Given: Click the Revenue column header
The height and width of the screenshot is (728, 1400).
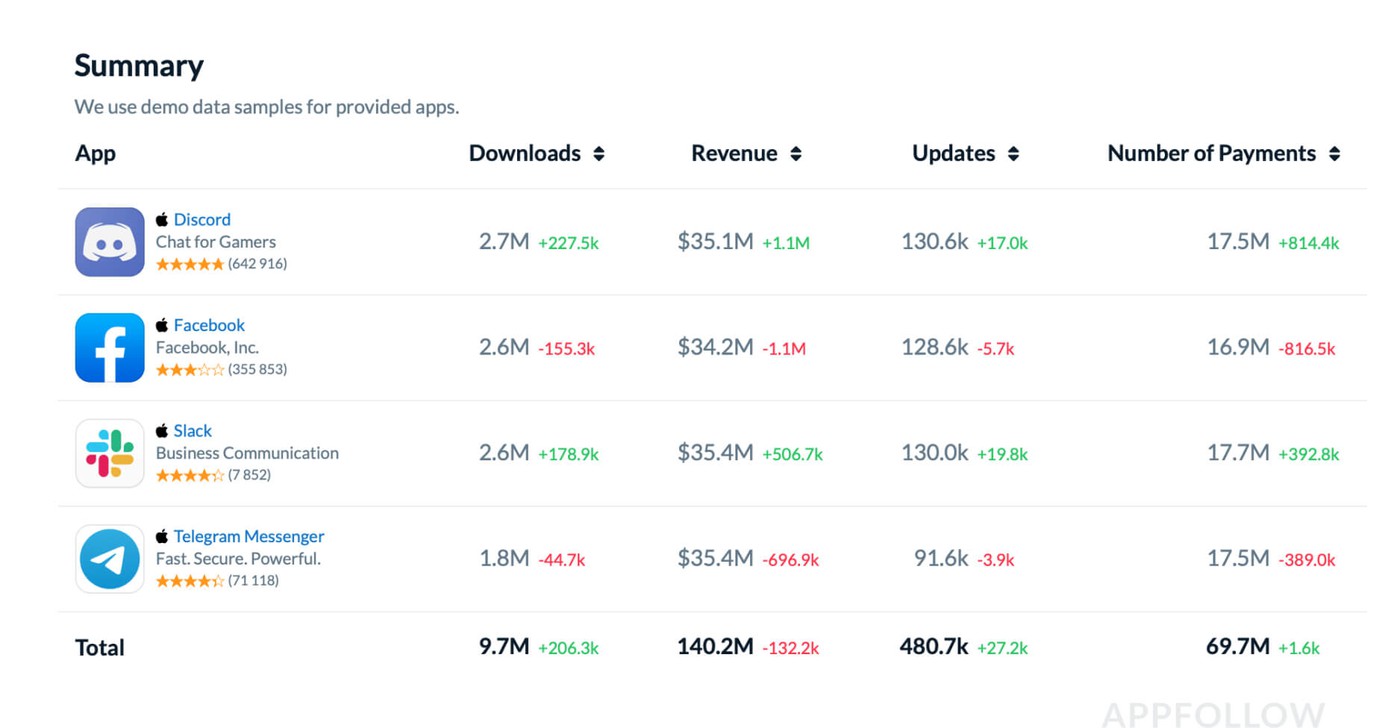Looking at the screenshot, I should click(x=734, y=153).
